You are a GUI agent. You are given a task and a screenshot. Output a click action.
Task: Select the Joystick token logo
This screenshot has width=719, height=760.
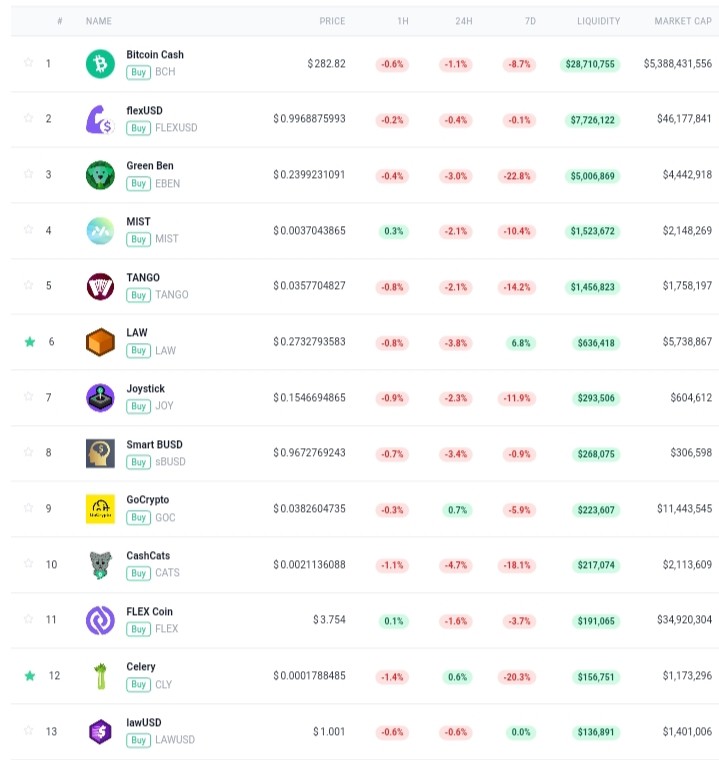tap(100, 397)
